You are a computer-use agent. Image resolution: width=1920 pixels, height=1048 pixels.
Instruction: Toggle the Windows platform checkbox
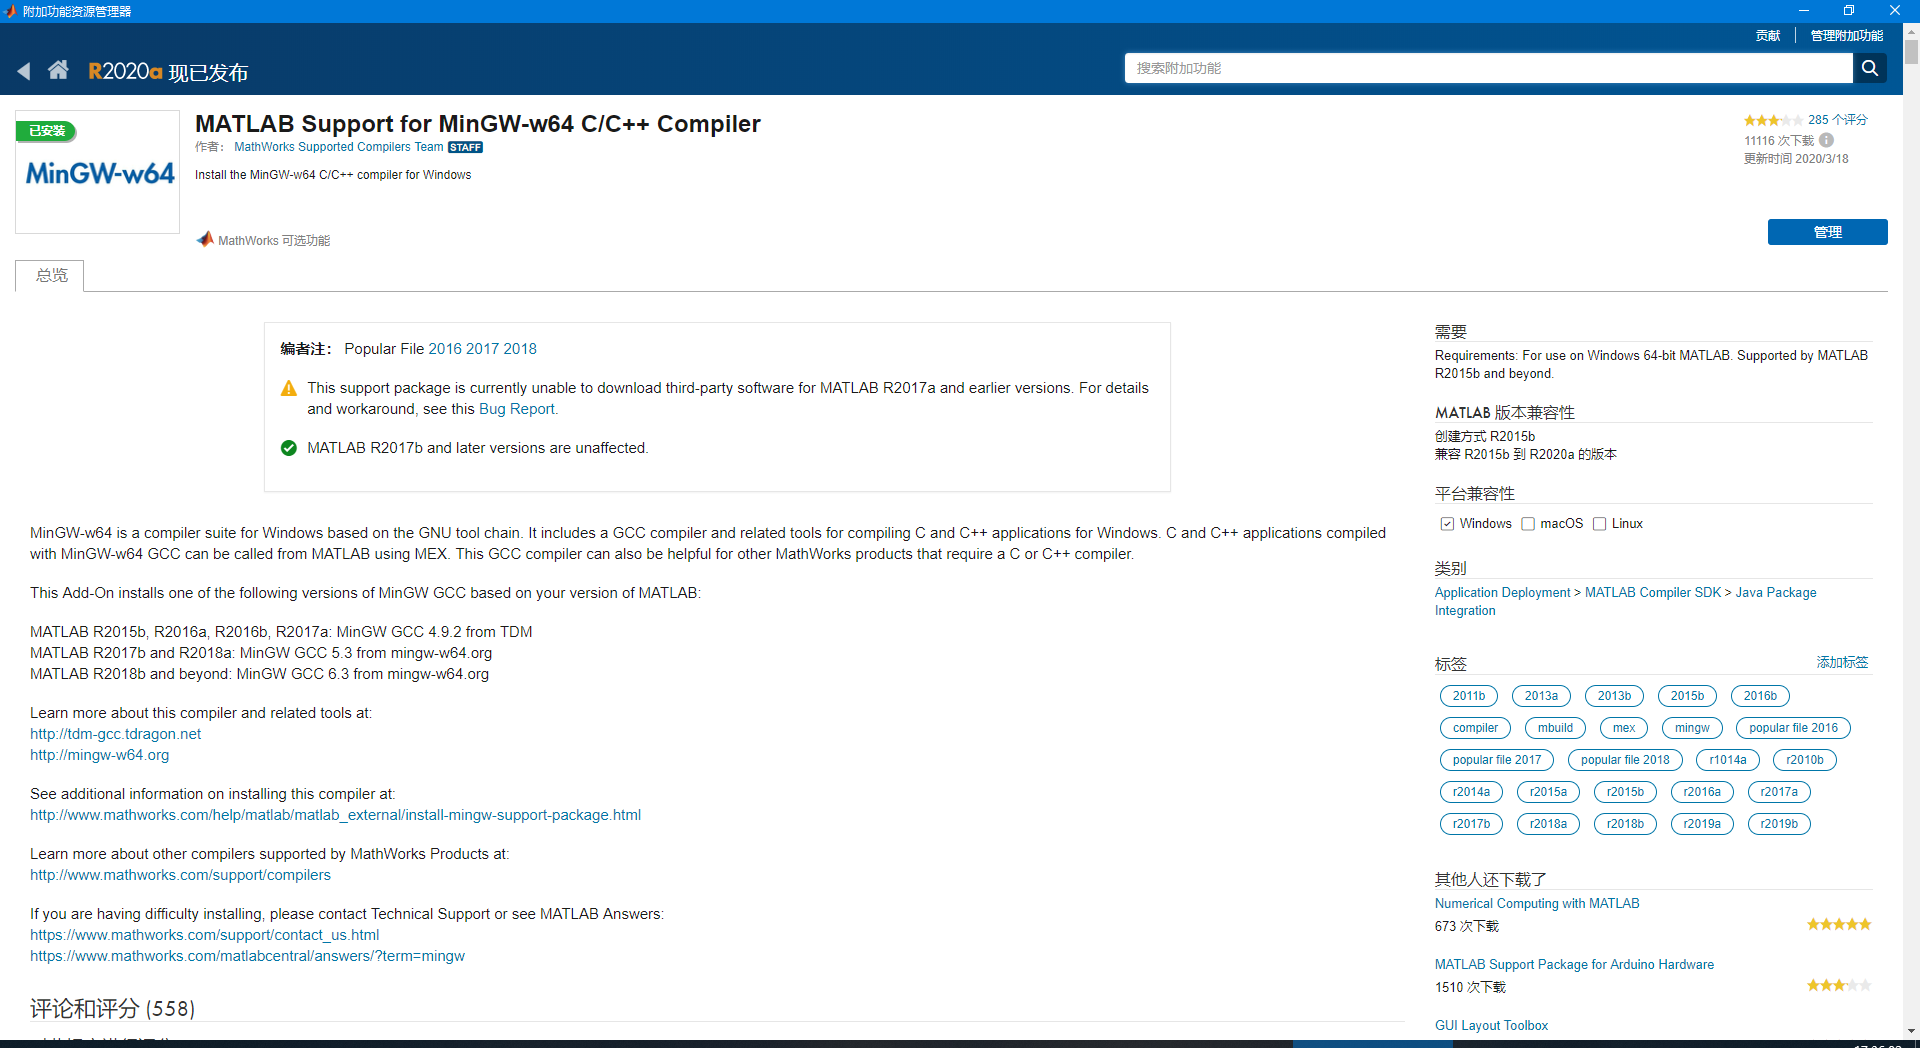point(1446,523)
